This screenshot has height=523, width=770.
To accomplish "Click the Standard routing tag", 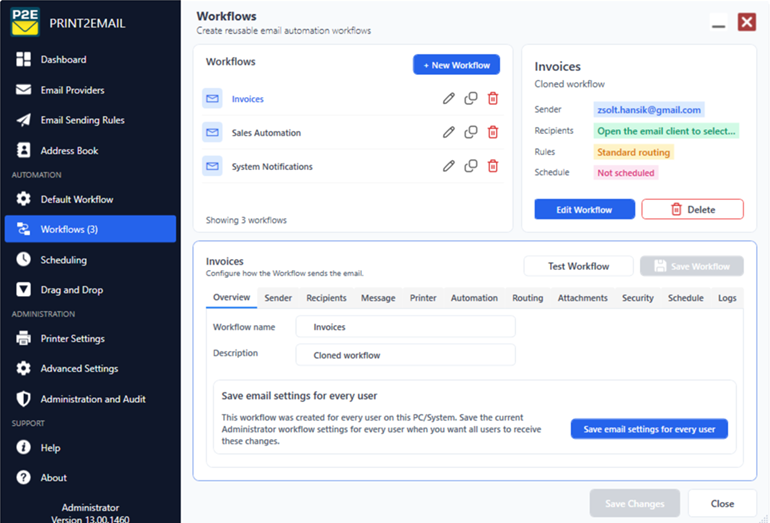I will click(x=633, y=152).
